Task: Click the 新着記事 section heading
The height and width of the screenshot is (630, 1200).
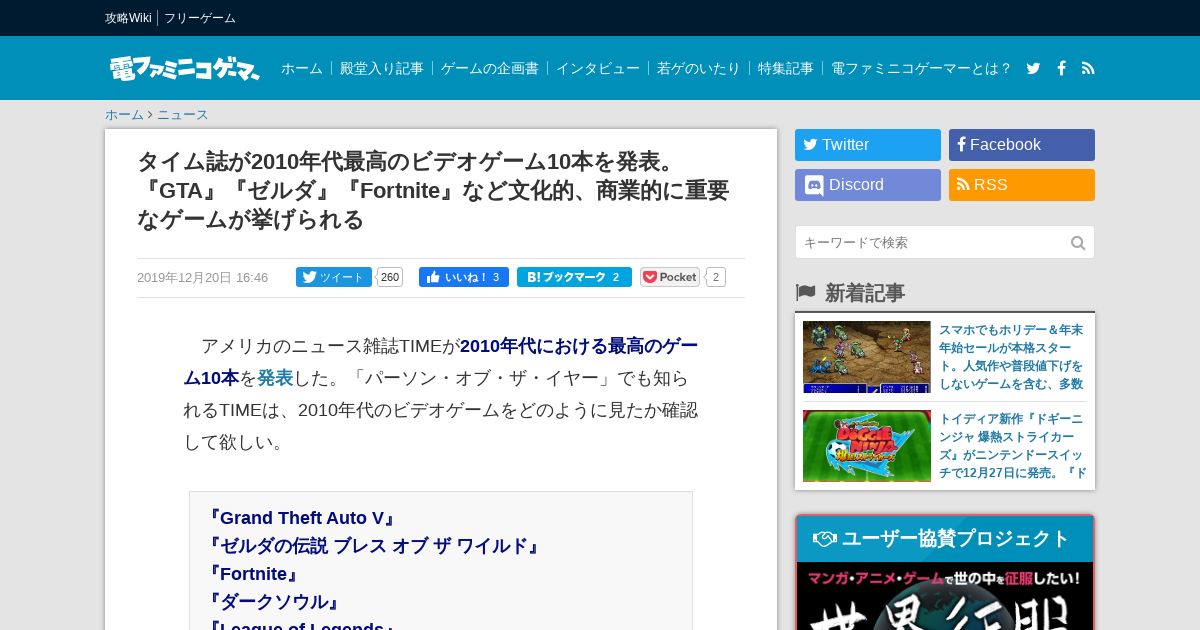Action: pyautogui.click(x=865, y=293)
